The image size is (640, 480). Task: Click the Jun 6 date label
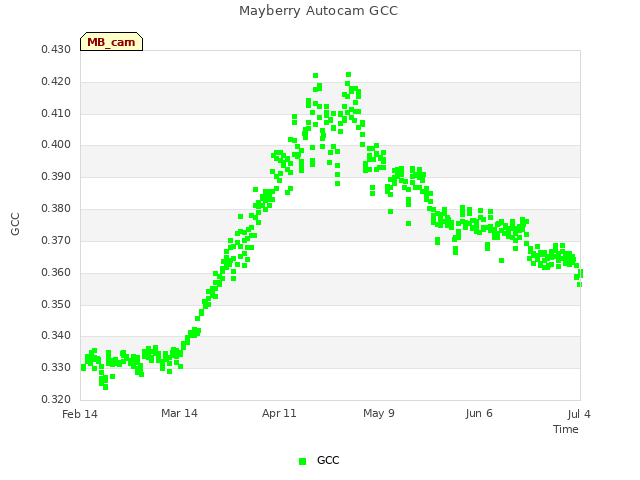pos(479,413)
